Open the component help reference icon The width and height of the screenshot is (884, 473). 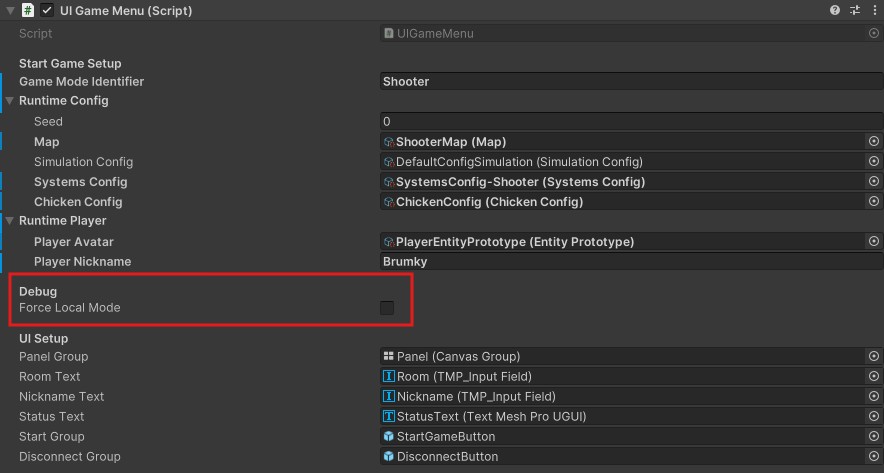click(x=835, y=10)
